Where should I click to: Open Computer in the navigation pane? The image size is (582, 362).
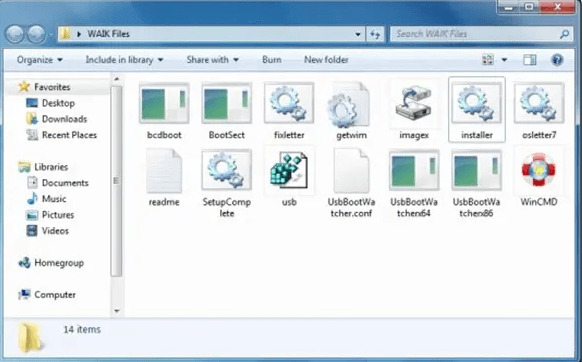click(55, 295)
